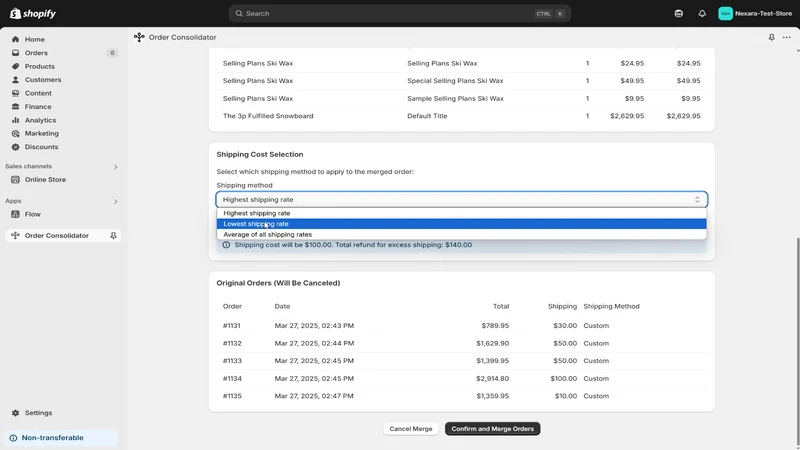This screenshot has width=800, height=450.
Task: Choose Lowest shipping rate option
Action: 462,224
